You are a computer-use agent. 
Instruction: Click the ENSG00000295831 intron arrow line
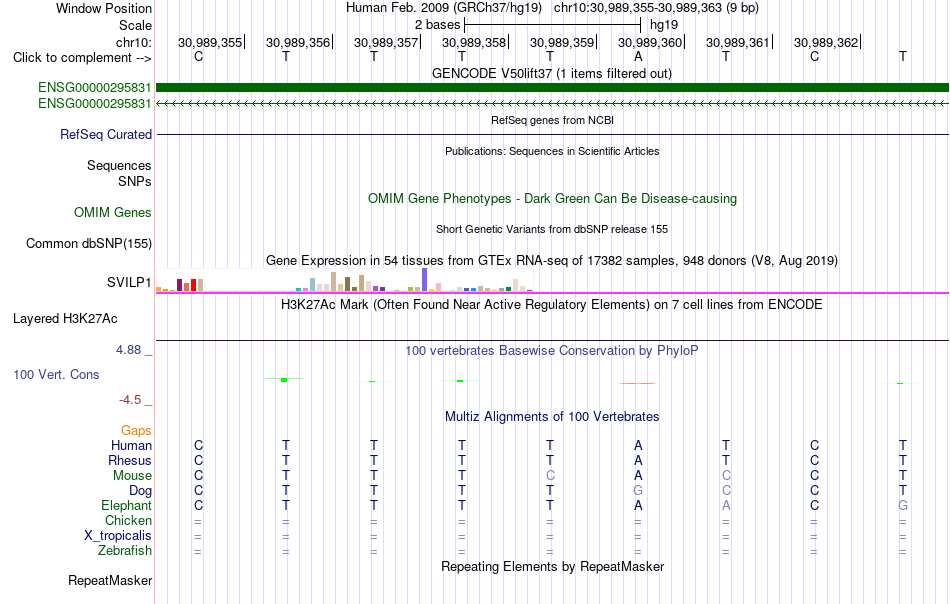[x=552, y=104]
